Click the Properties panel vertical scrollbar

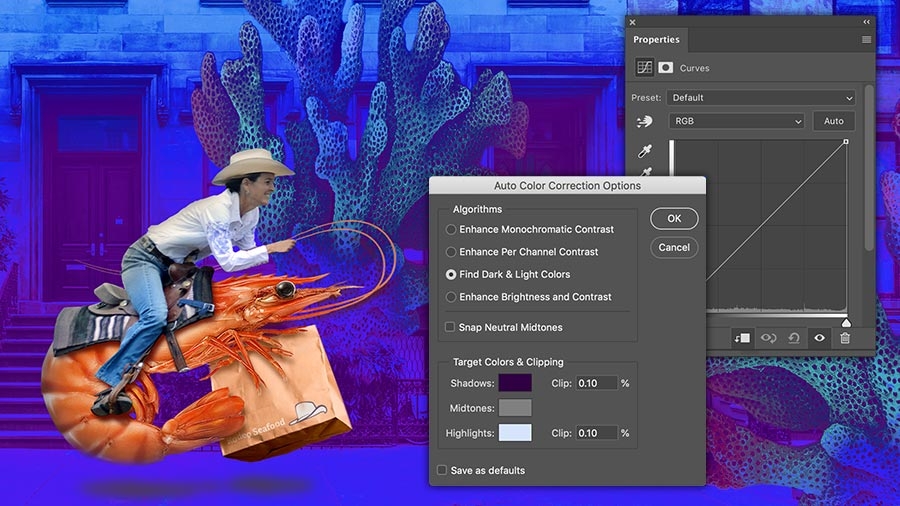pyautogui.click(x=869, y=167)
